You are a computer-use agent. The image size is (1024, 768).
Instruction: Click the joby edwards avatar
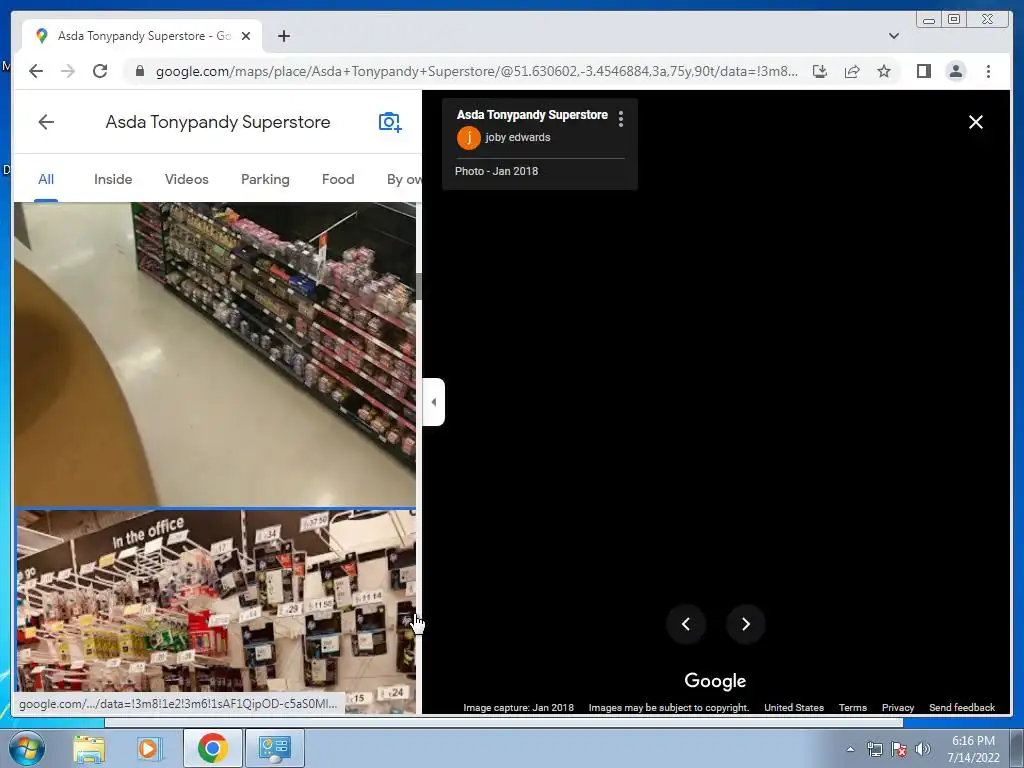coord(468,138)
